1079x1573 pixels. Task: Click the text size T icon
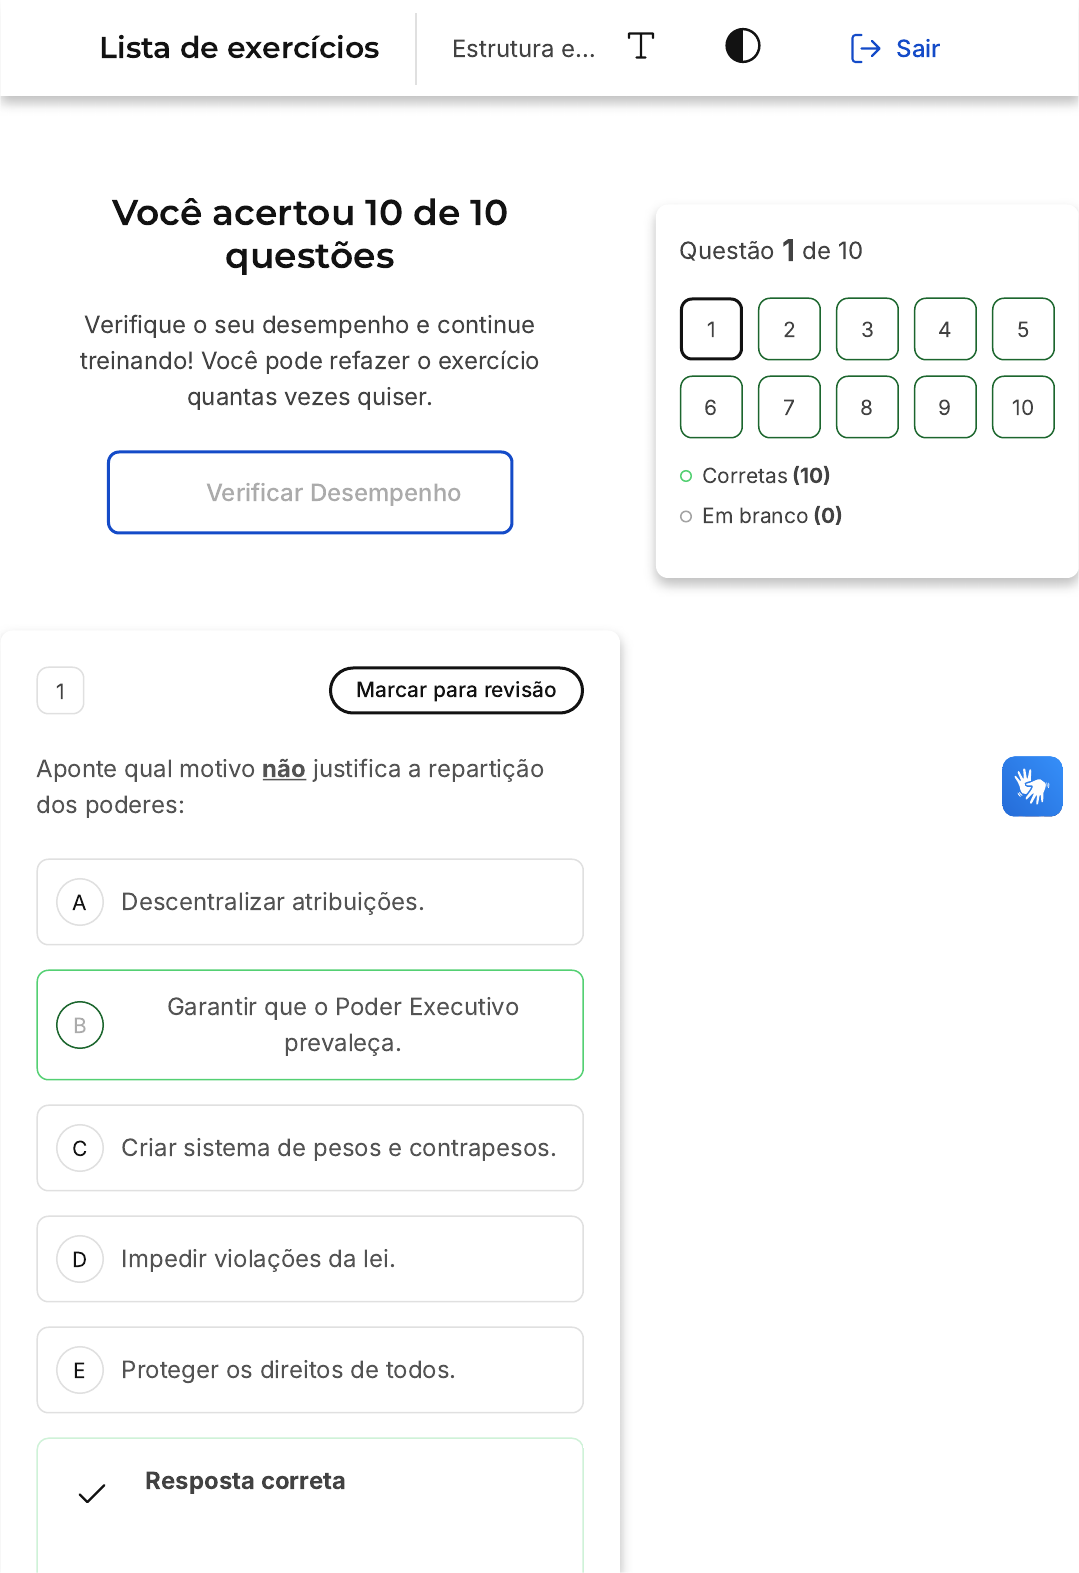(641, 46)
